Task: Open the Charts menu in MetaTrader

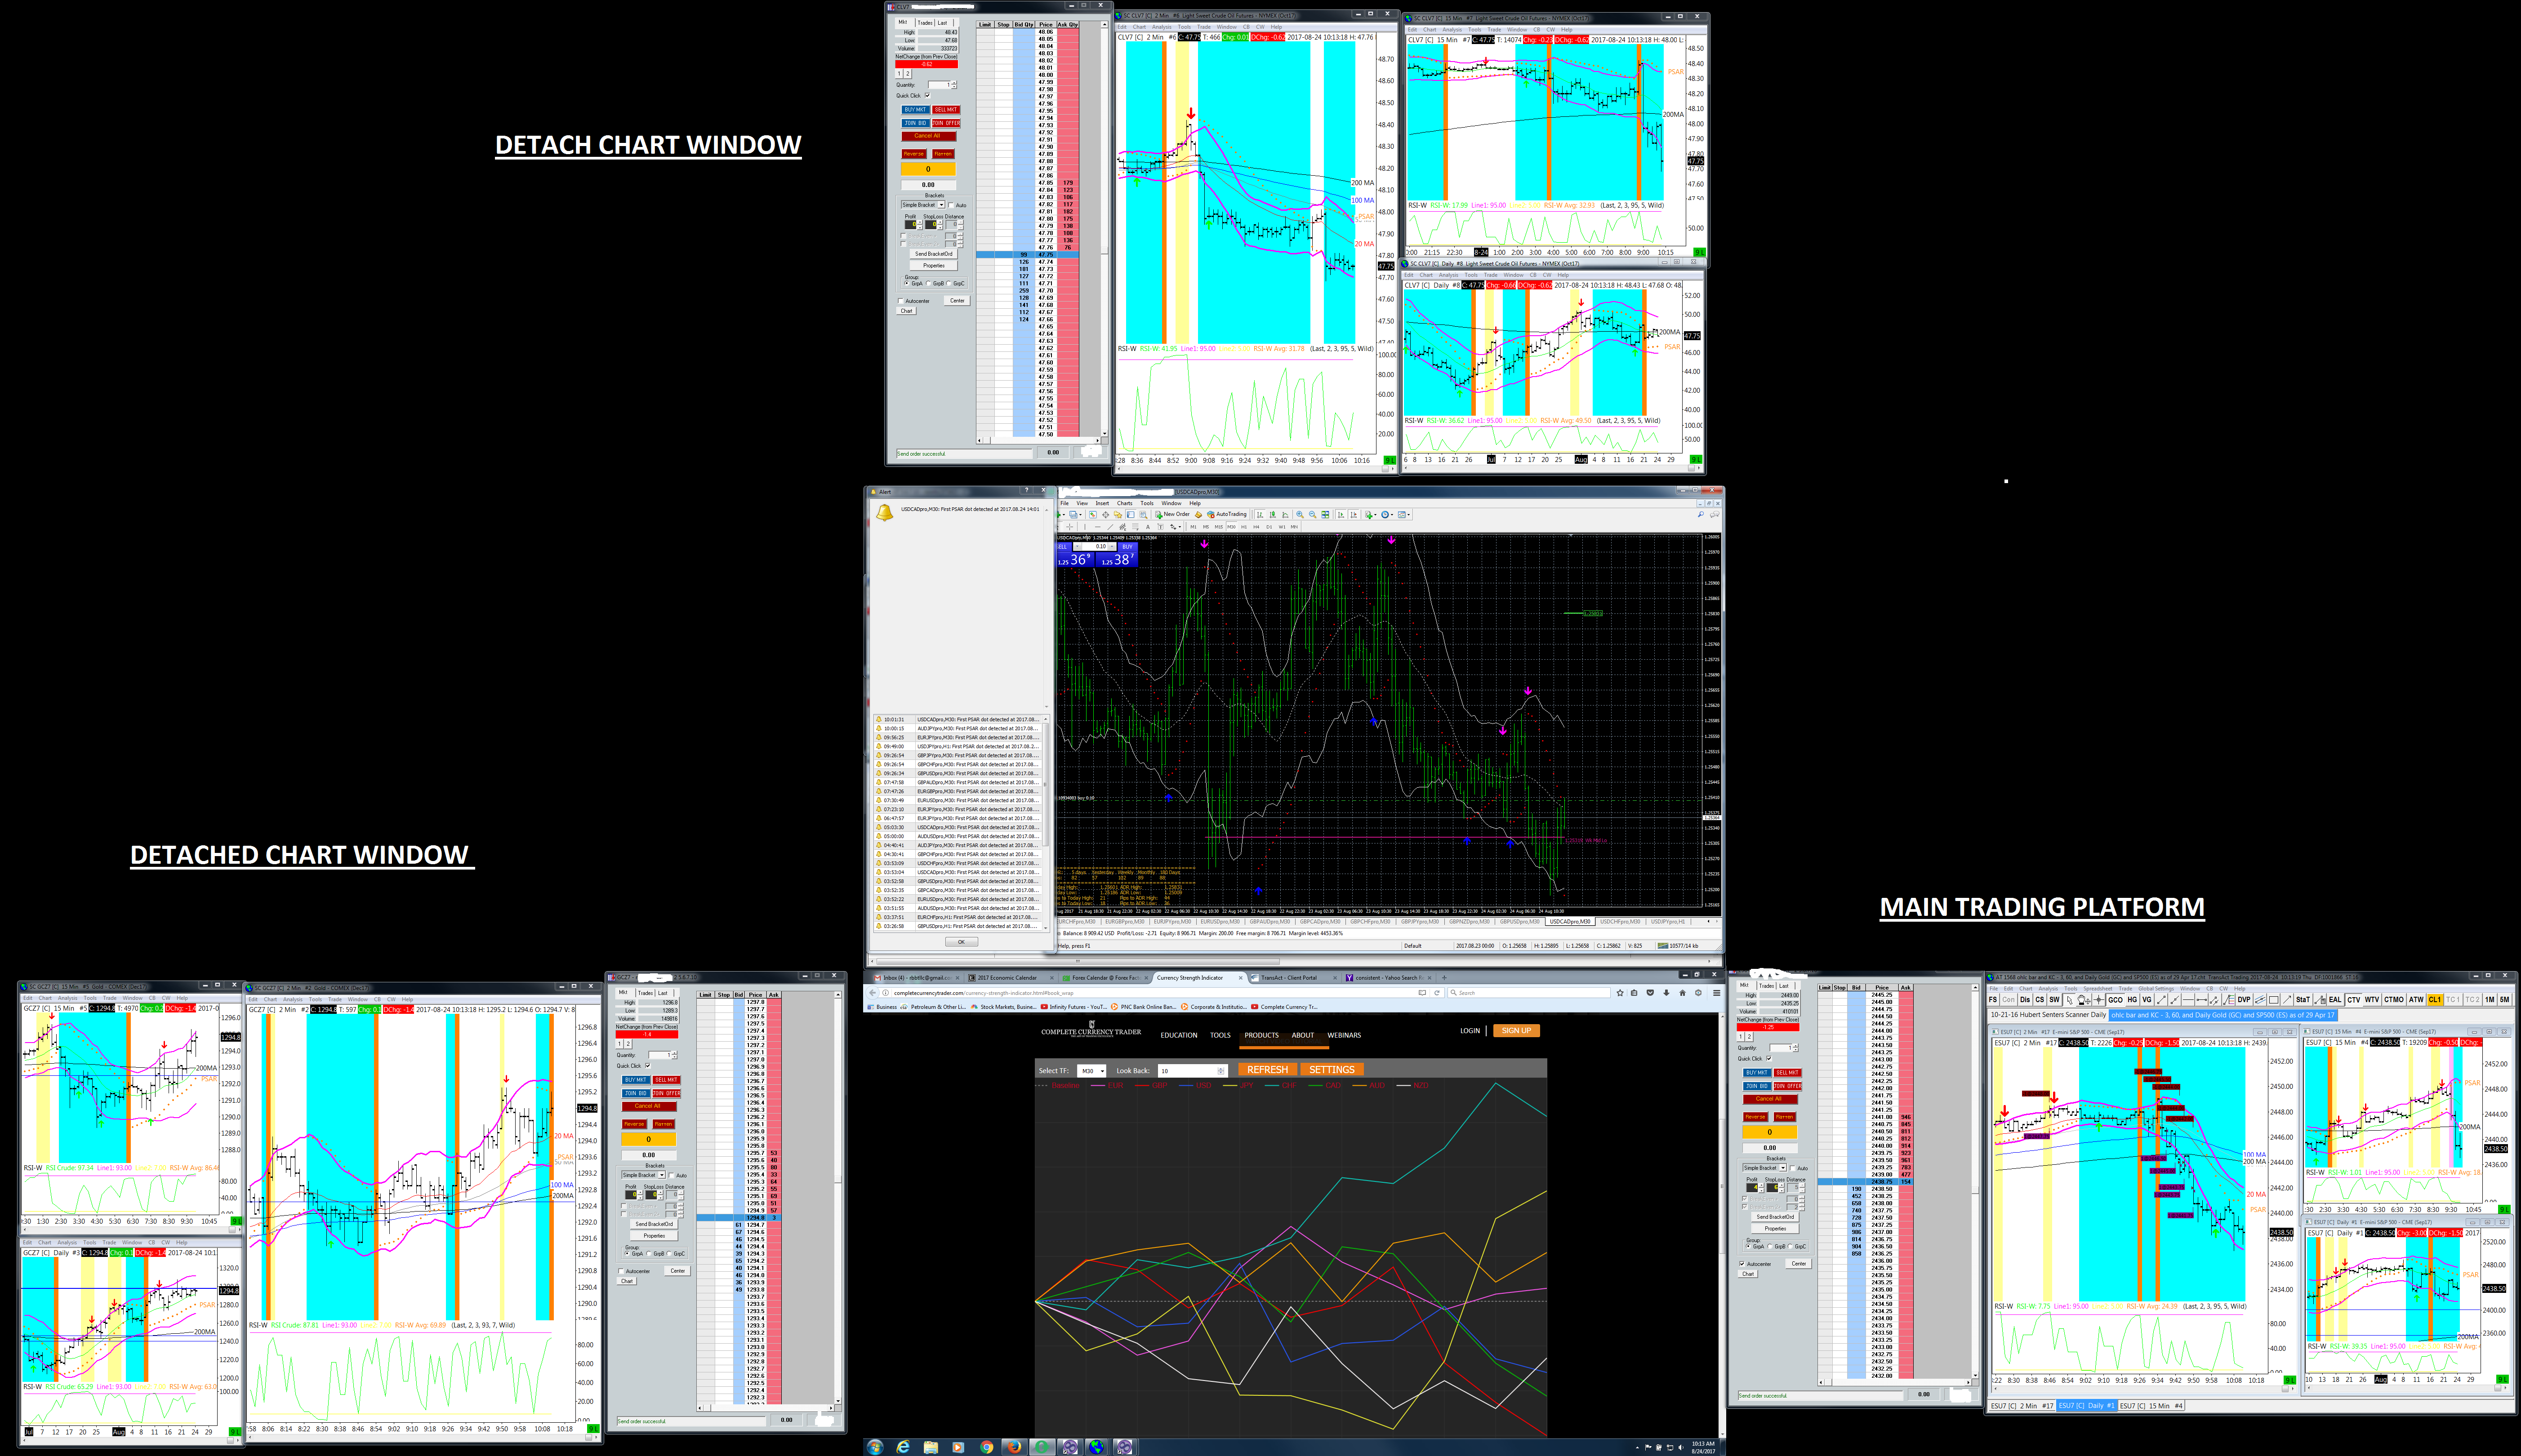Action: click(1125, 503)
